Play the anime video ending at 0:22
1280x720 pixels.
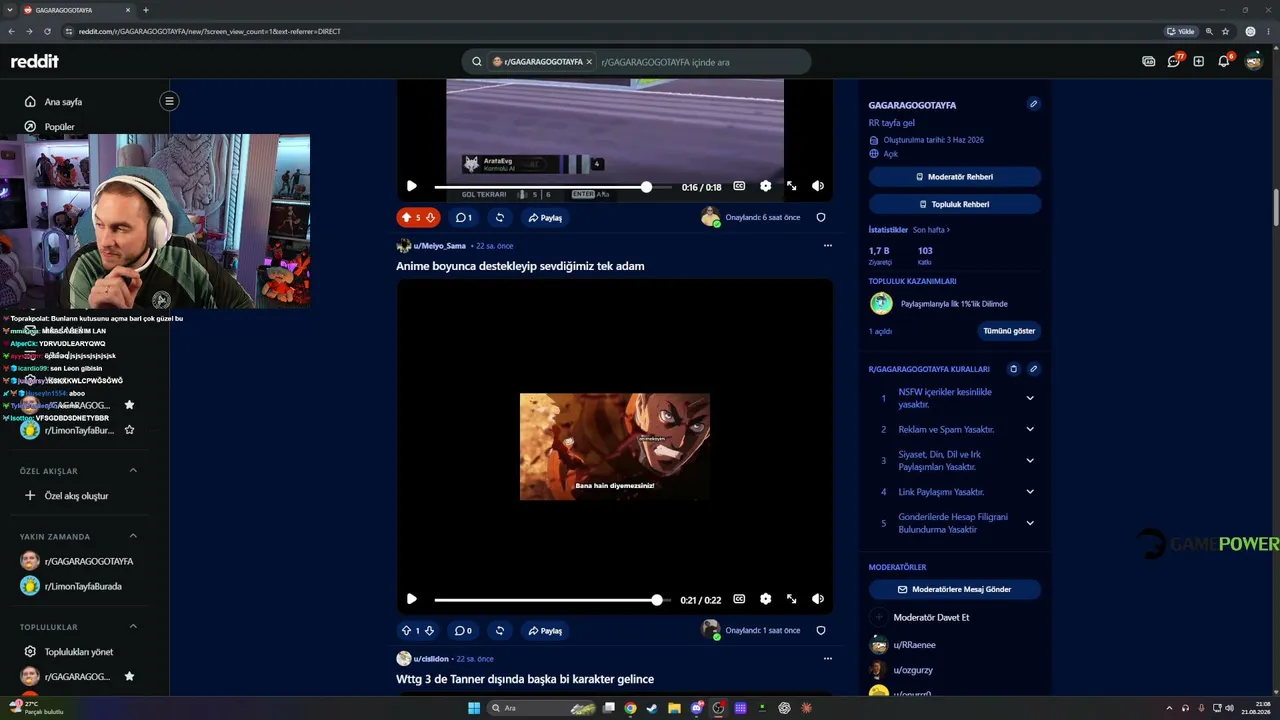[411, 599]
